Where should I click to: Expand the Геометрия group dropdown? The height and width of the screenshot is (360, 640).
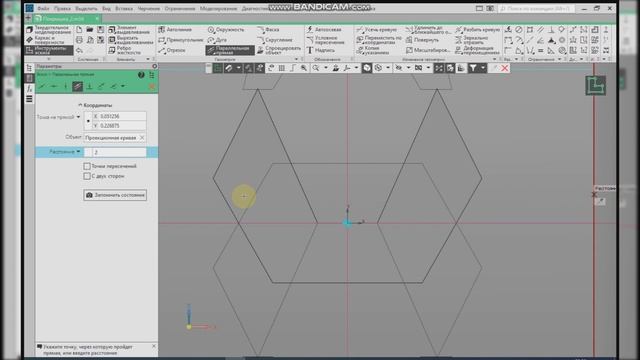pos(297,60)
